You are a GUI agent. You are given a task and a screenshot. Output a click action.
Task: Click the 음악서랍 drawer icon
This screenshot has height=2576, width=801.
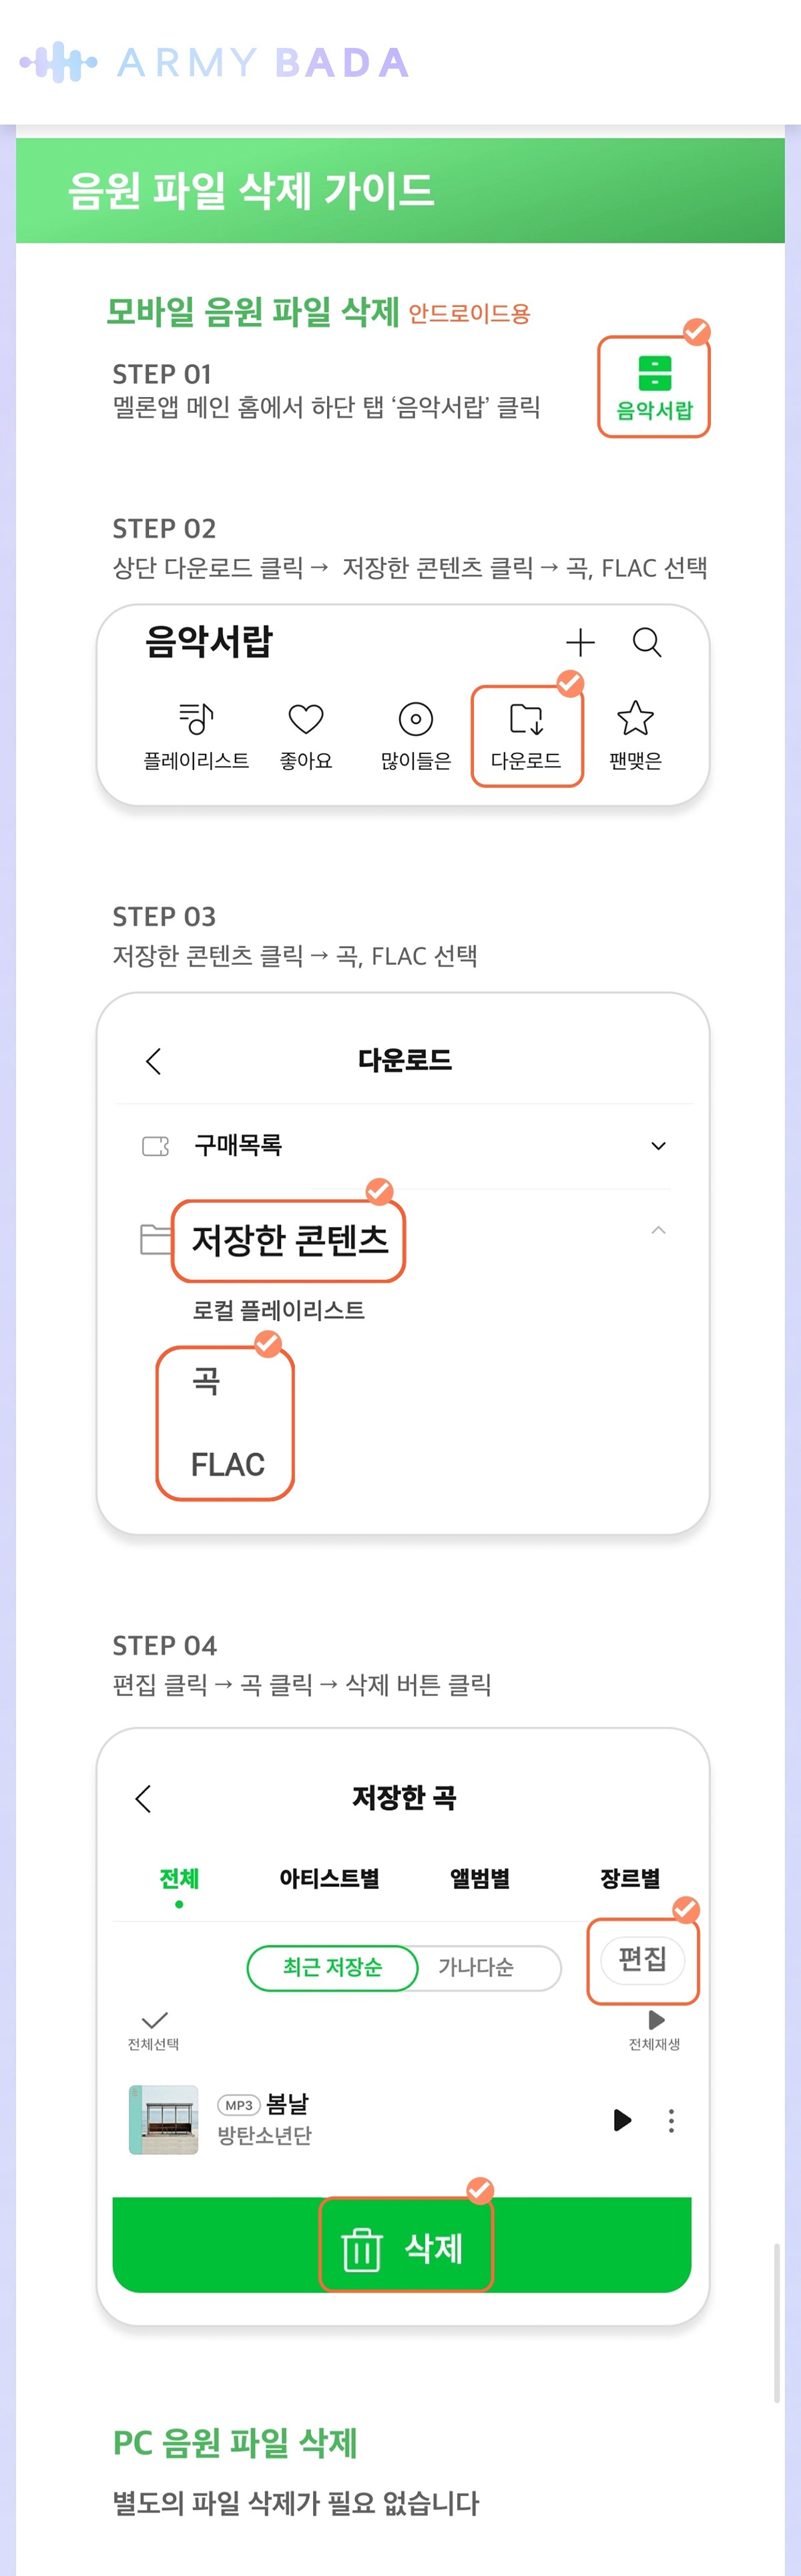click(654, 374)
